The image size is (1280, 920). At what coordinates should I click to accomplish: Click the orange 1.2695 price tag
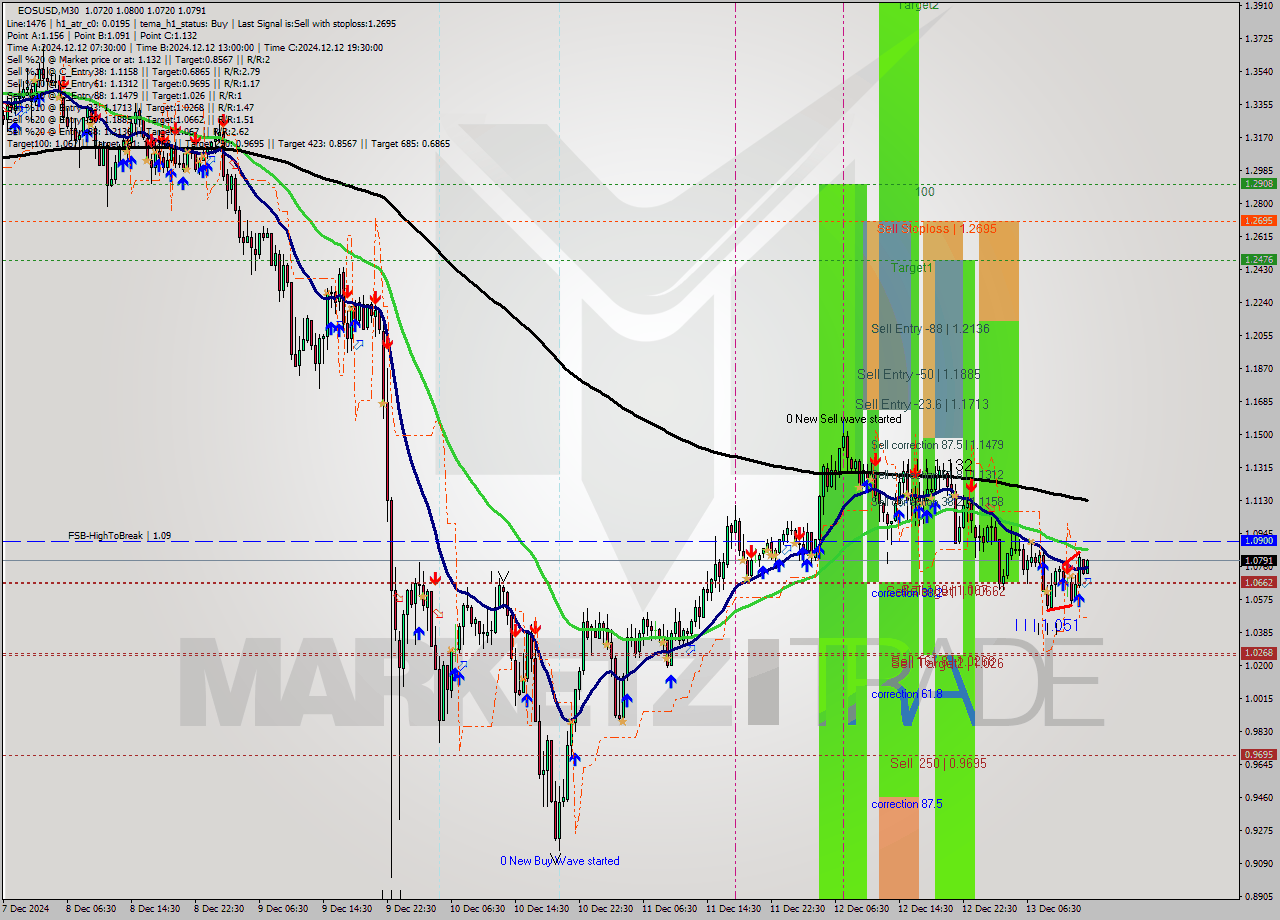coord(1258,220)
